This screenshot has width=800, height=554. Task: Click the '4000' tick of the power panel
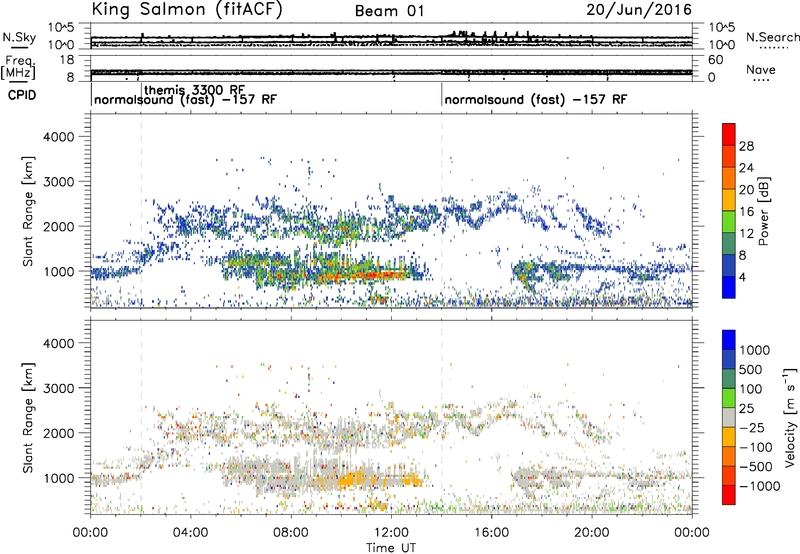tap(58, 137)
